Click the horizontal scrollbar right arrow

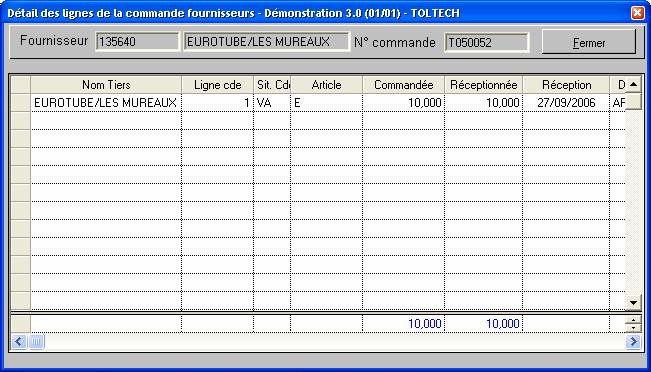pyautogui.click(x=633, y=342)
